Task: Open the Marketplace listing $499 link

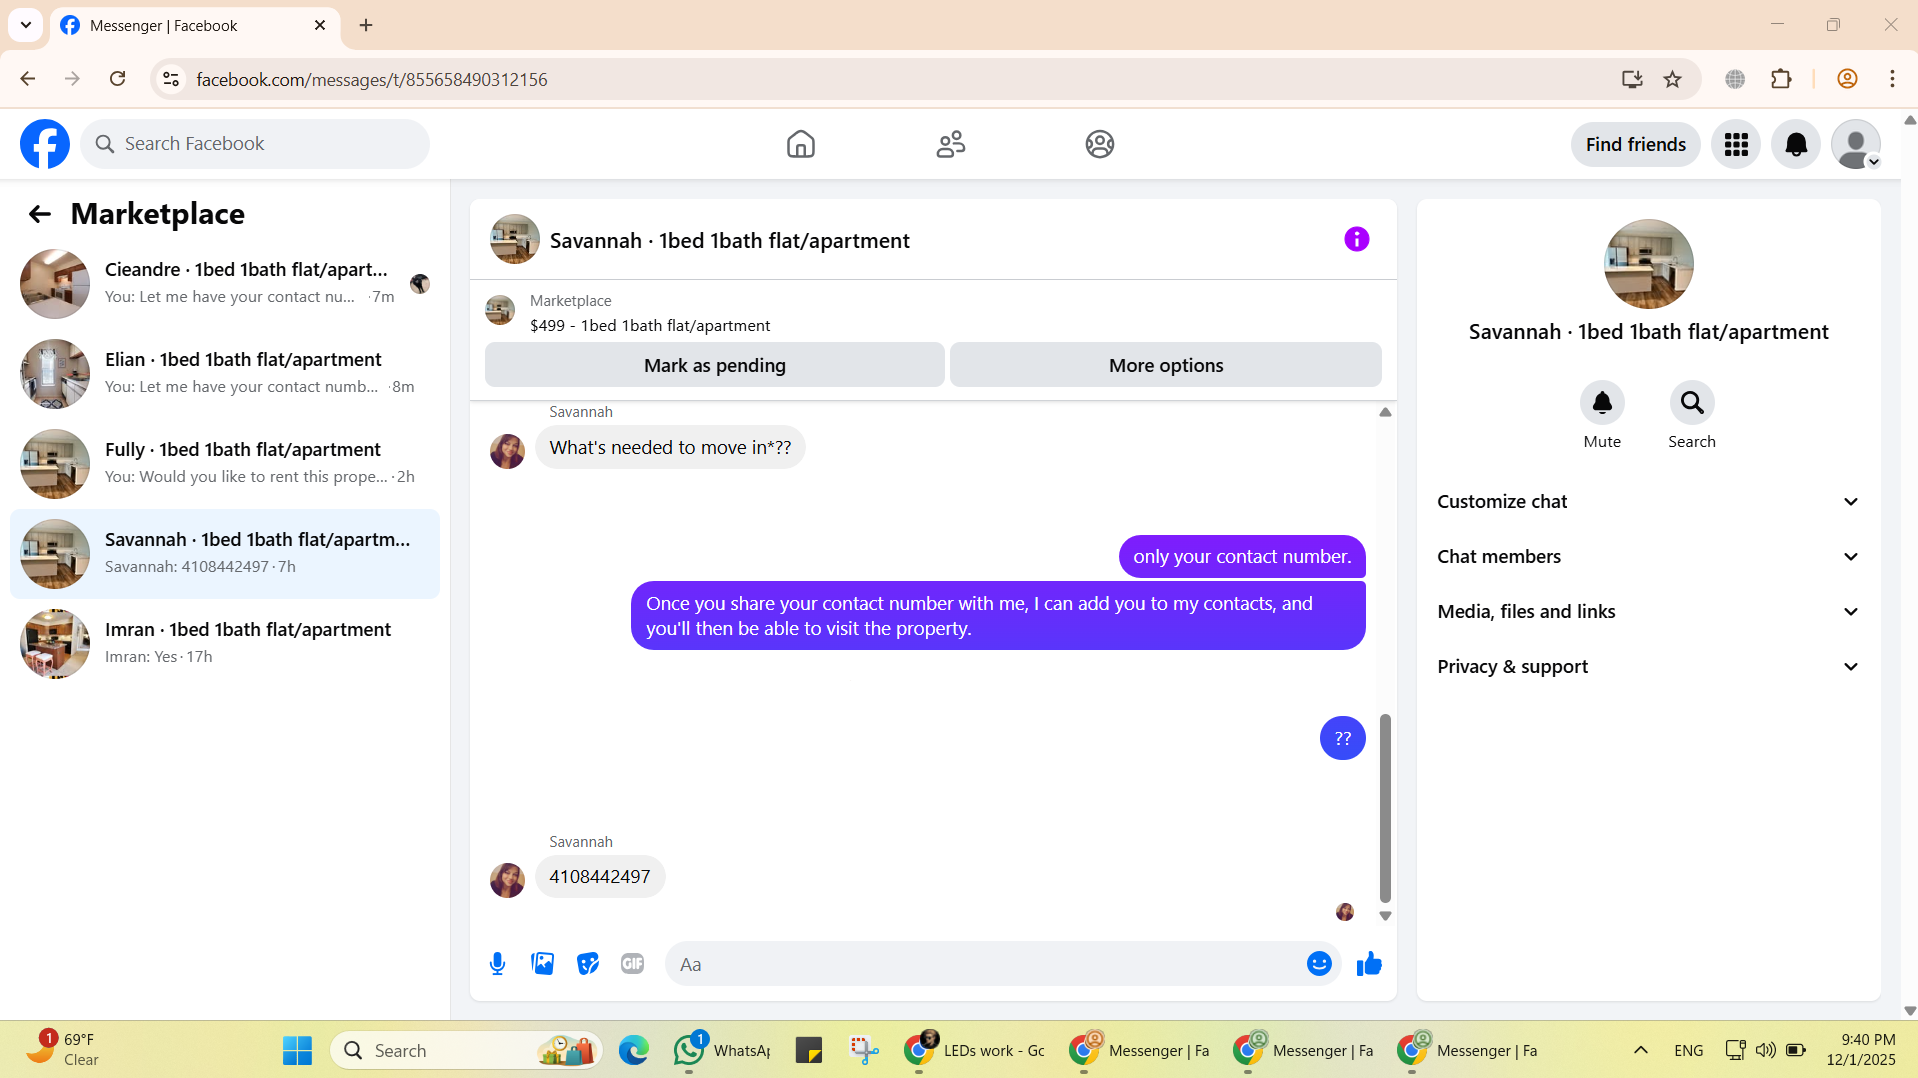Action: coord(649,326)
